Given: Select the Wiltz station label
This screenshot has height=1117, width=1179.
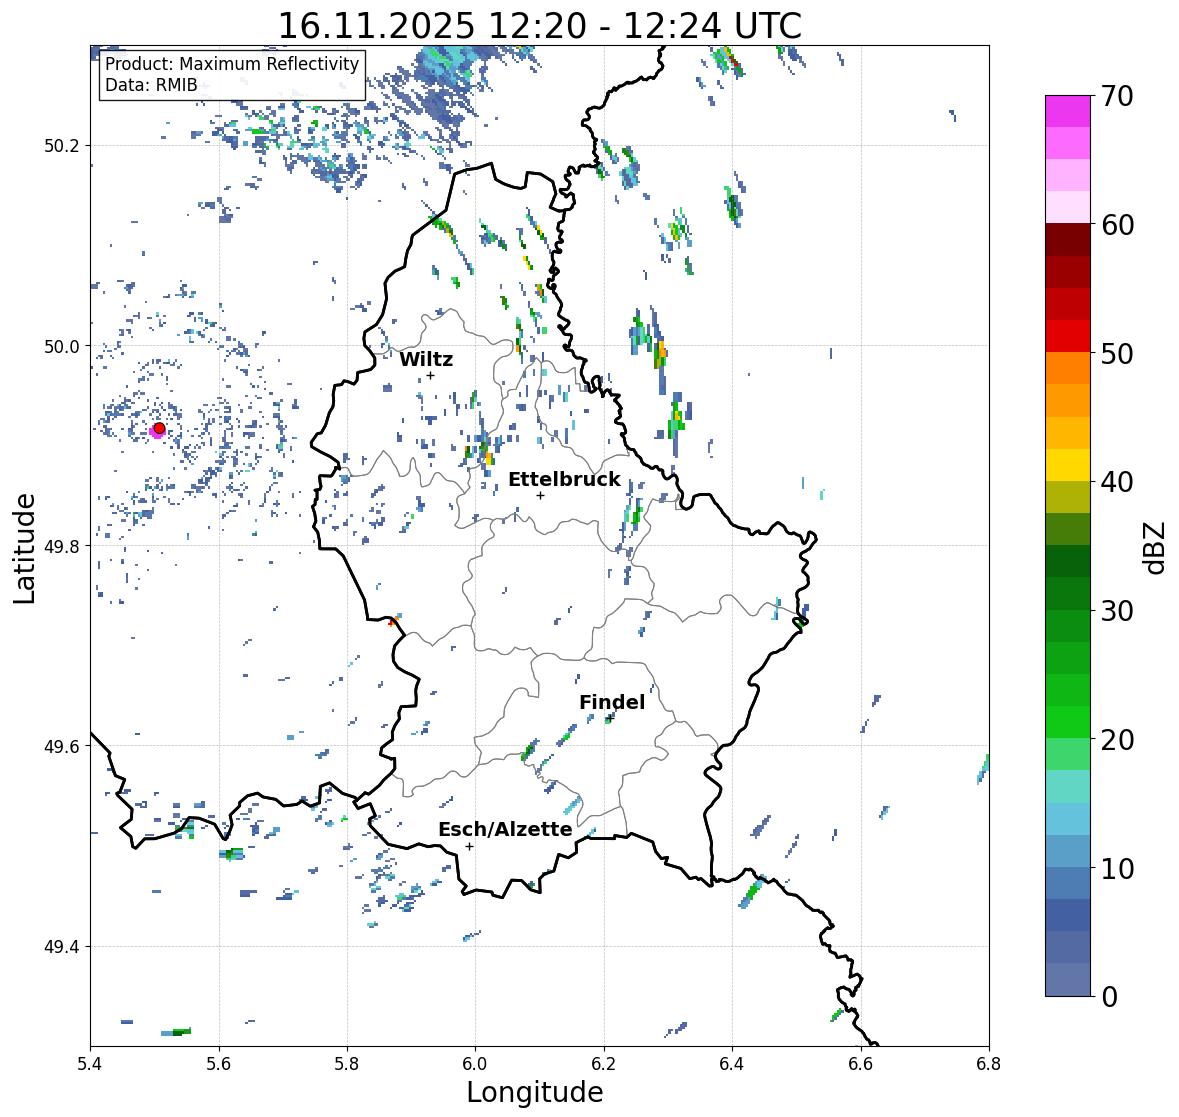Looking at the screenshot, I should click(x=426, y=359).
